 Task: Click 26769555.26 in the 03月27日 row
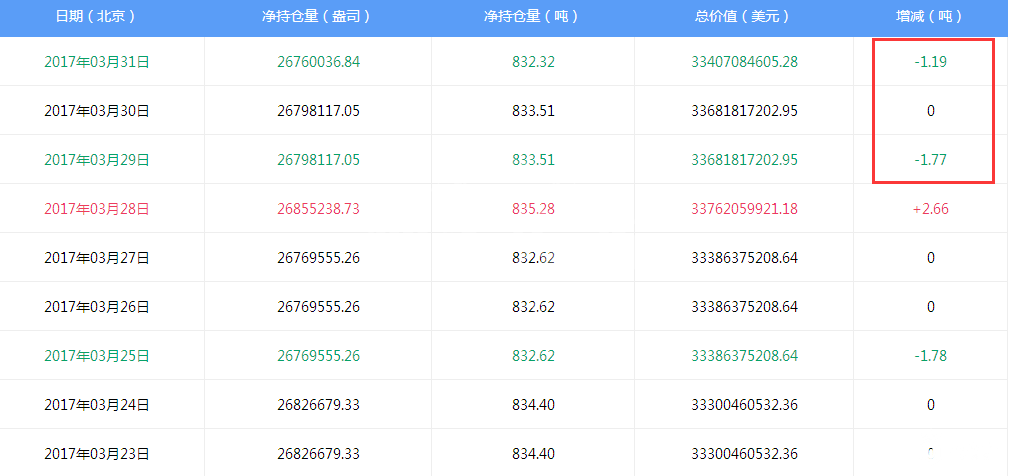coord(319,258)
